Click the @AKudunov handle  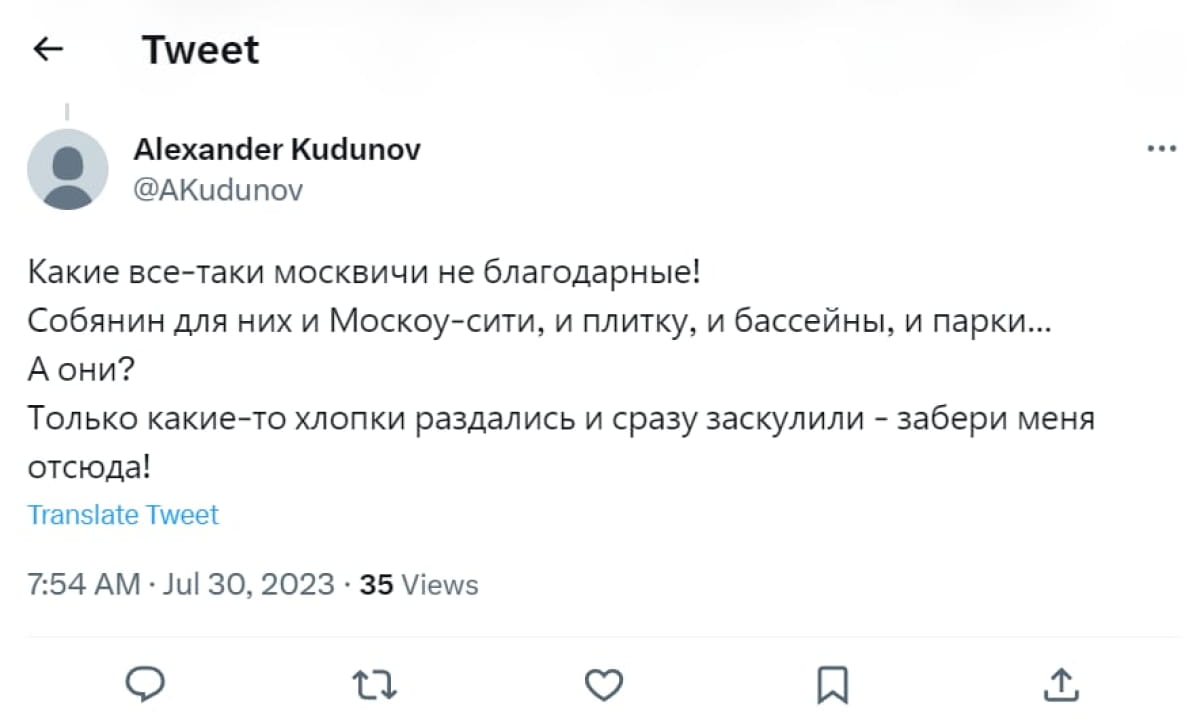(x=217, y=189)
